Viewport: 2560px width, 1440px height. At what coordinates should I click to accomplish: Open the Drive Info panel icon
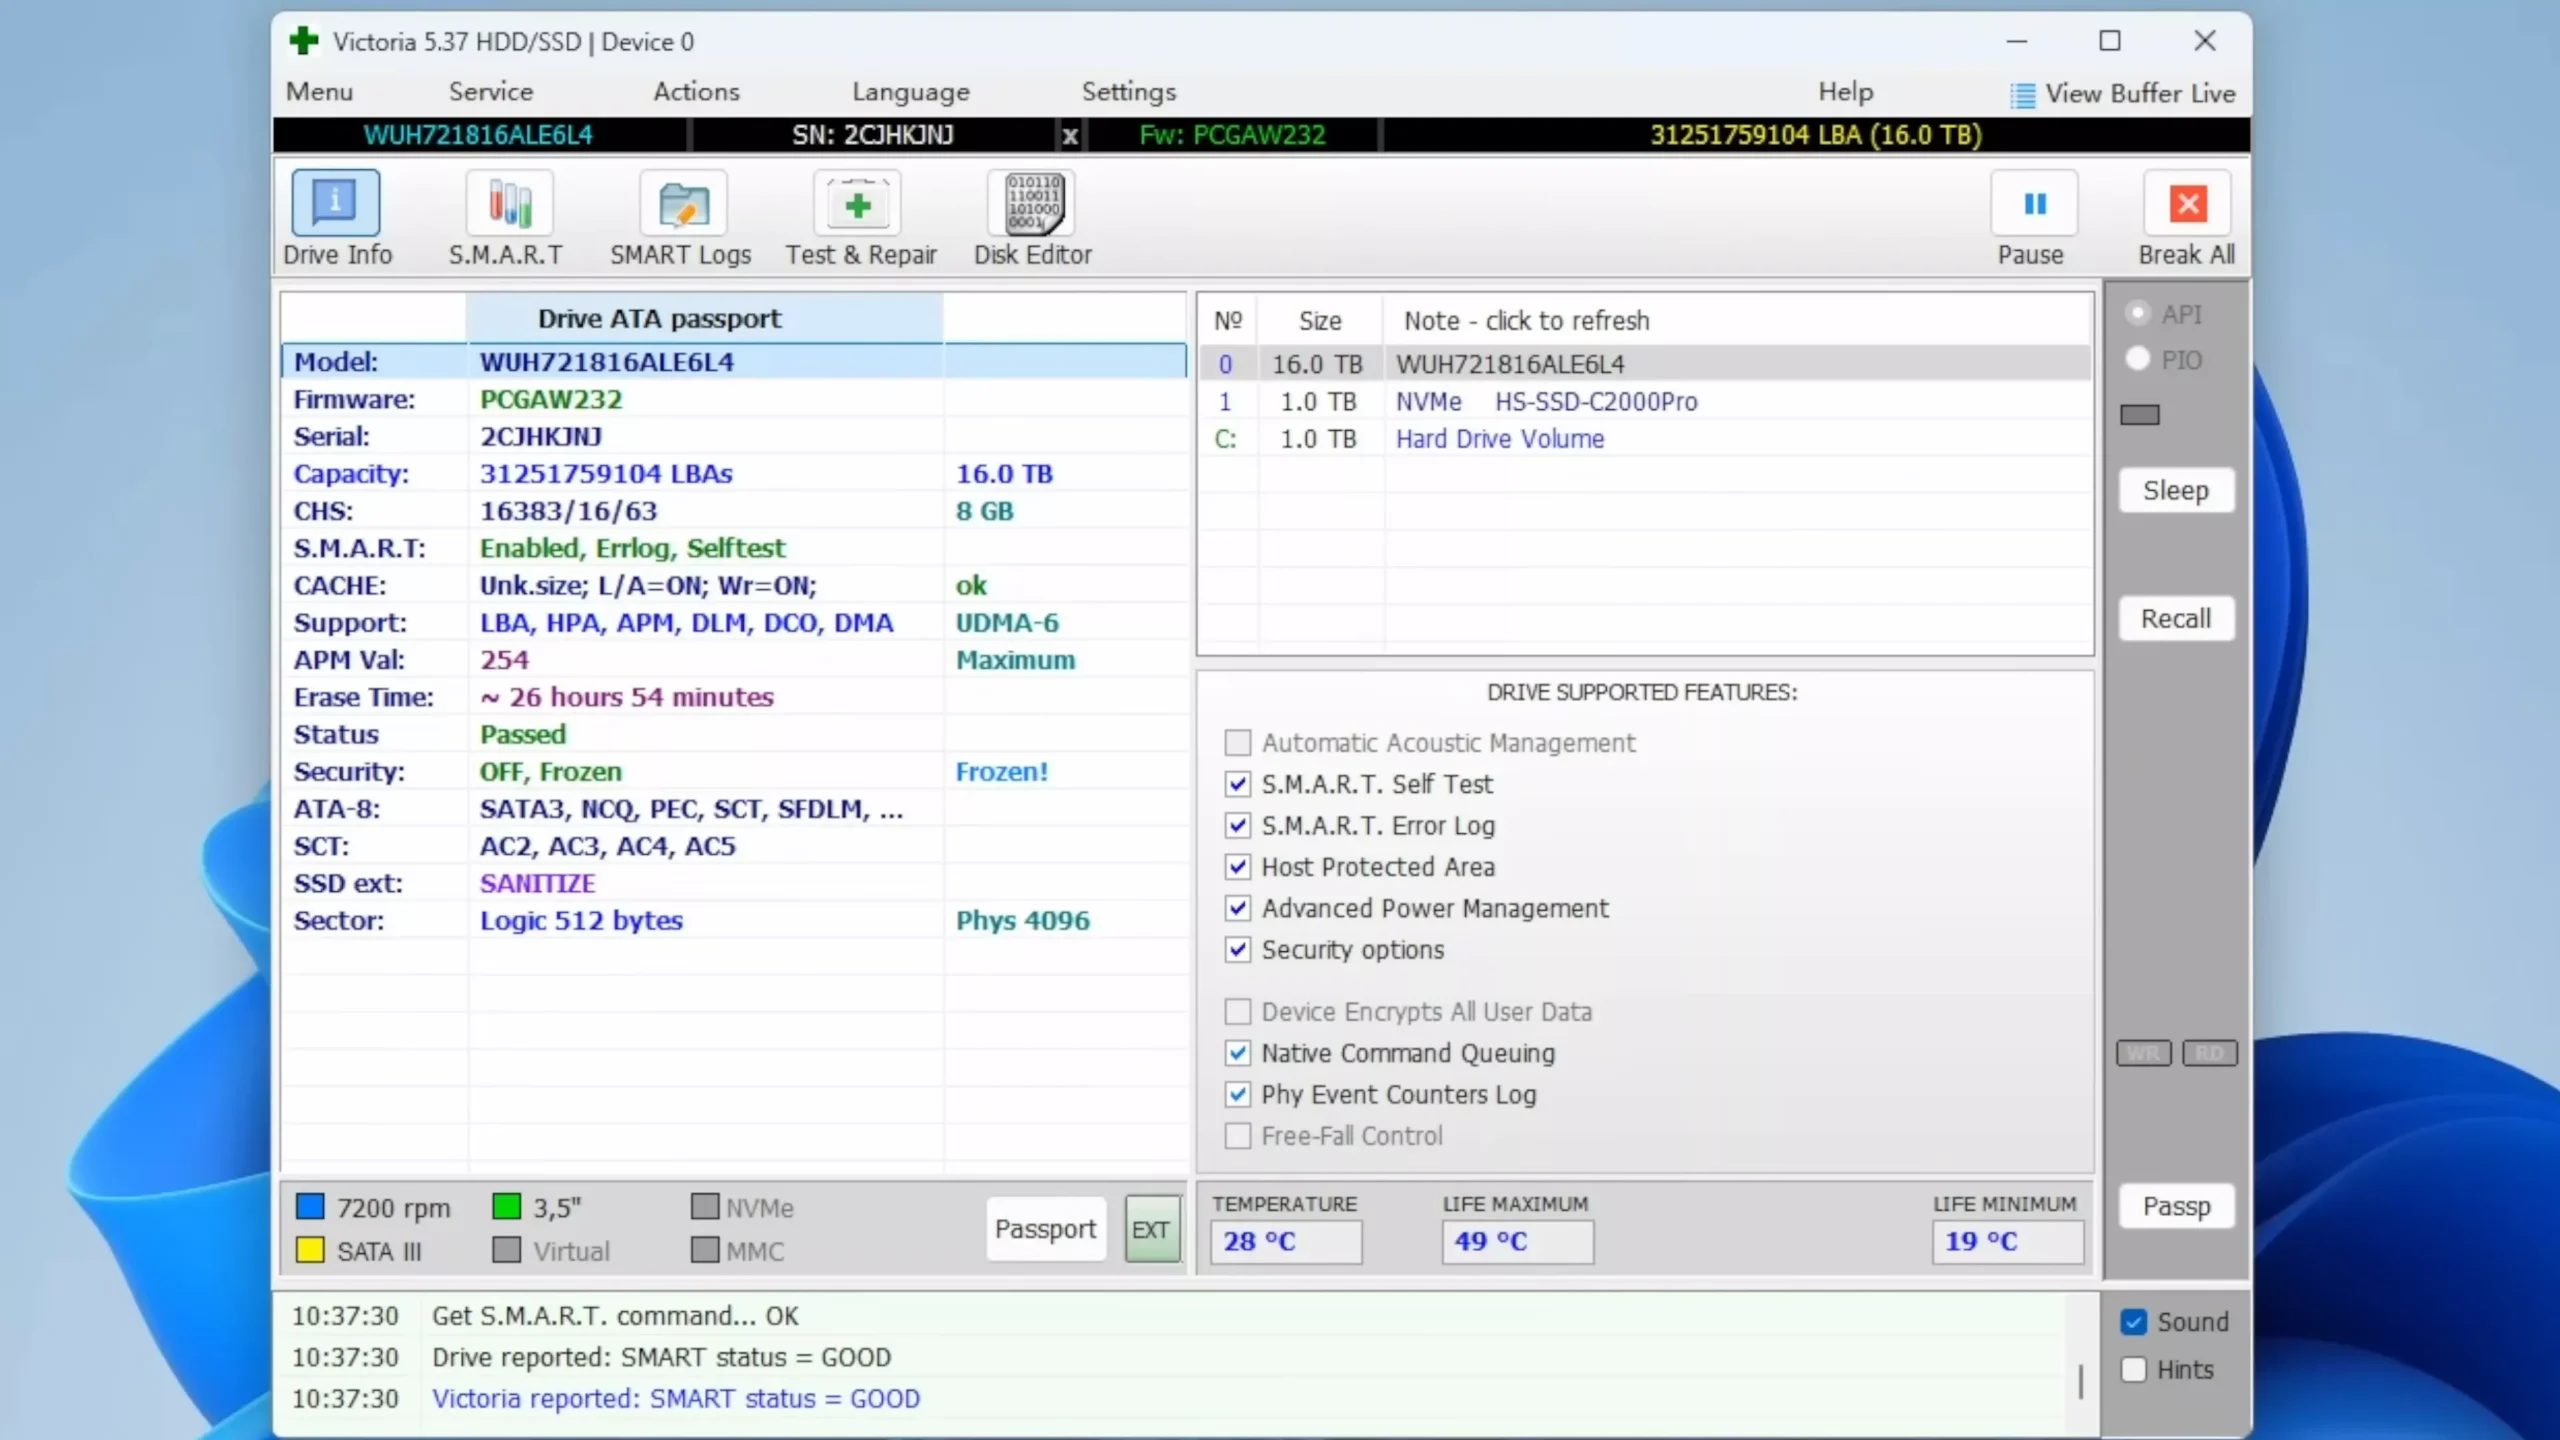336,203
